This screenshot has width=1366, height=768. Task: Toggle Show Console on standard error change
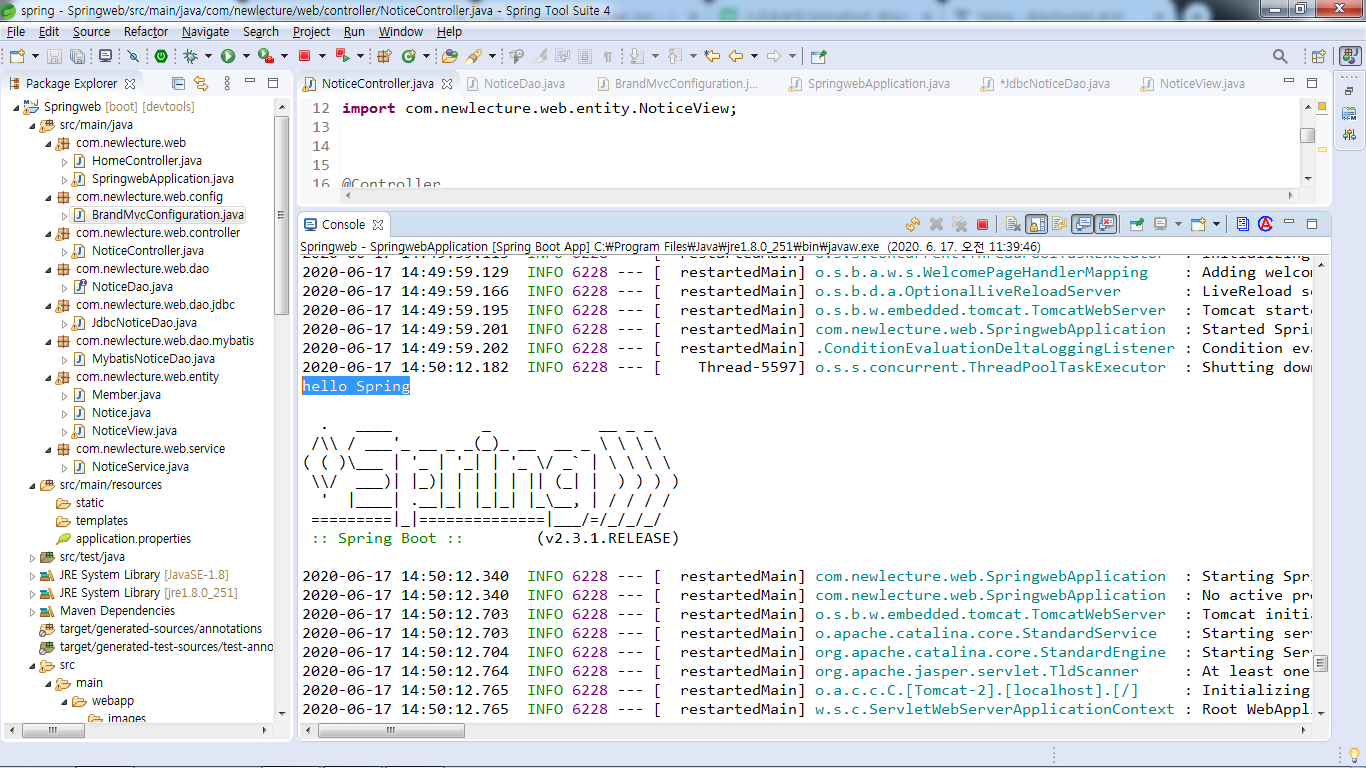(1105, 225)
